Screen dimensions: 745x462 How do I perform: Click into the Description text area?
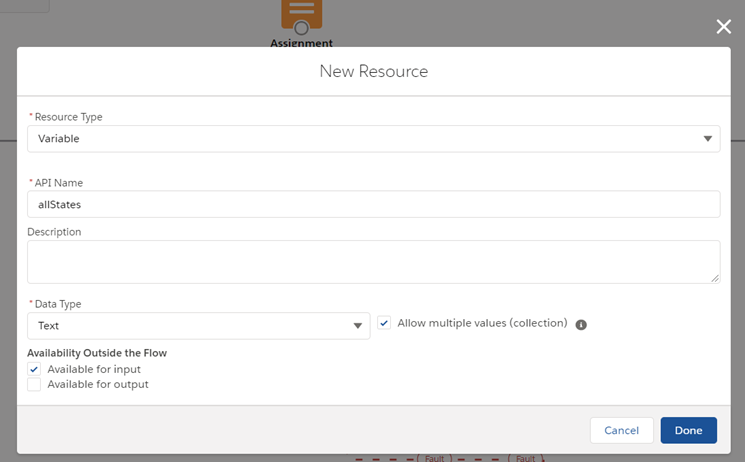(x=373, y=262)
